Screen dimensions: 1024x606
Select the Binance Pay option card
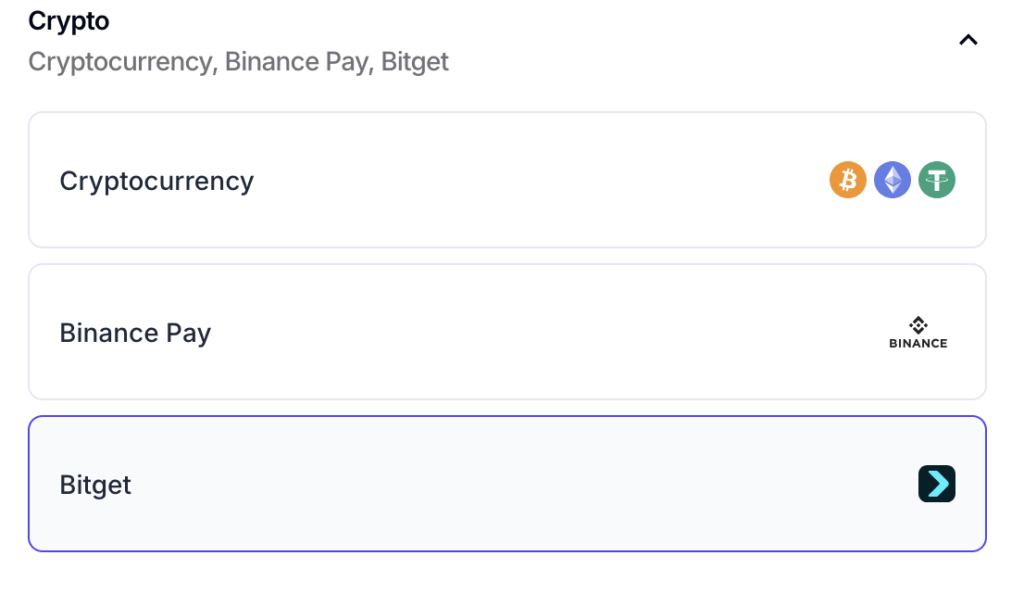[x=507, y=332]
